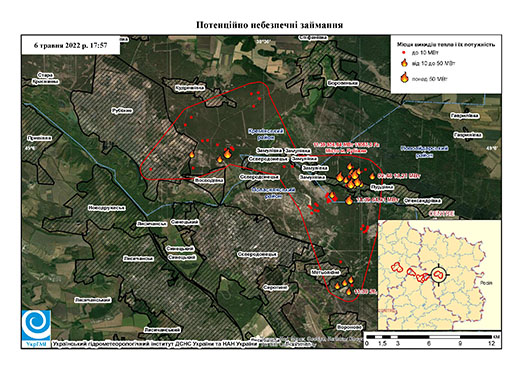The width and height of the screenshot is (520, 368).
Task: Click the 6 mark on the scale bar
Action: tap(429, 344)
